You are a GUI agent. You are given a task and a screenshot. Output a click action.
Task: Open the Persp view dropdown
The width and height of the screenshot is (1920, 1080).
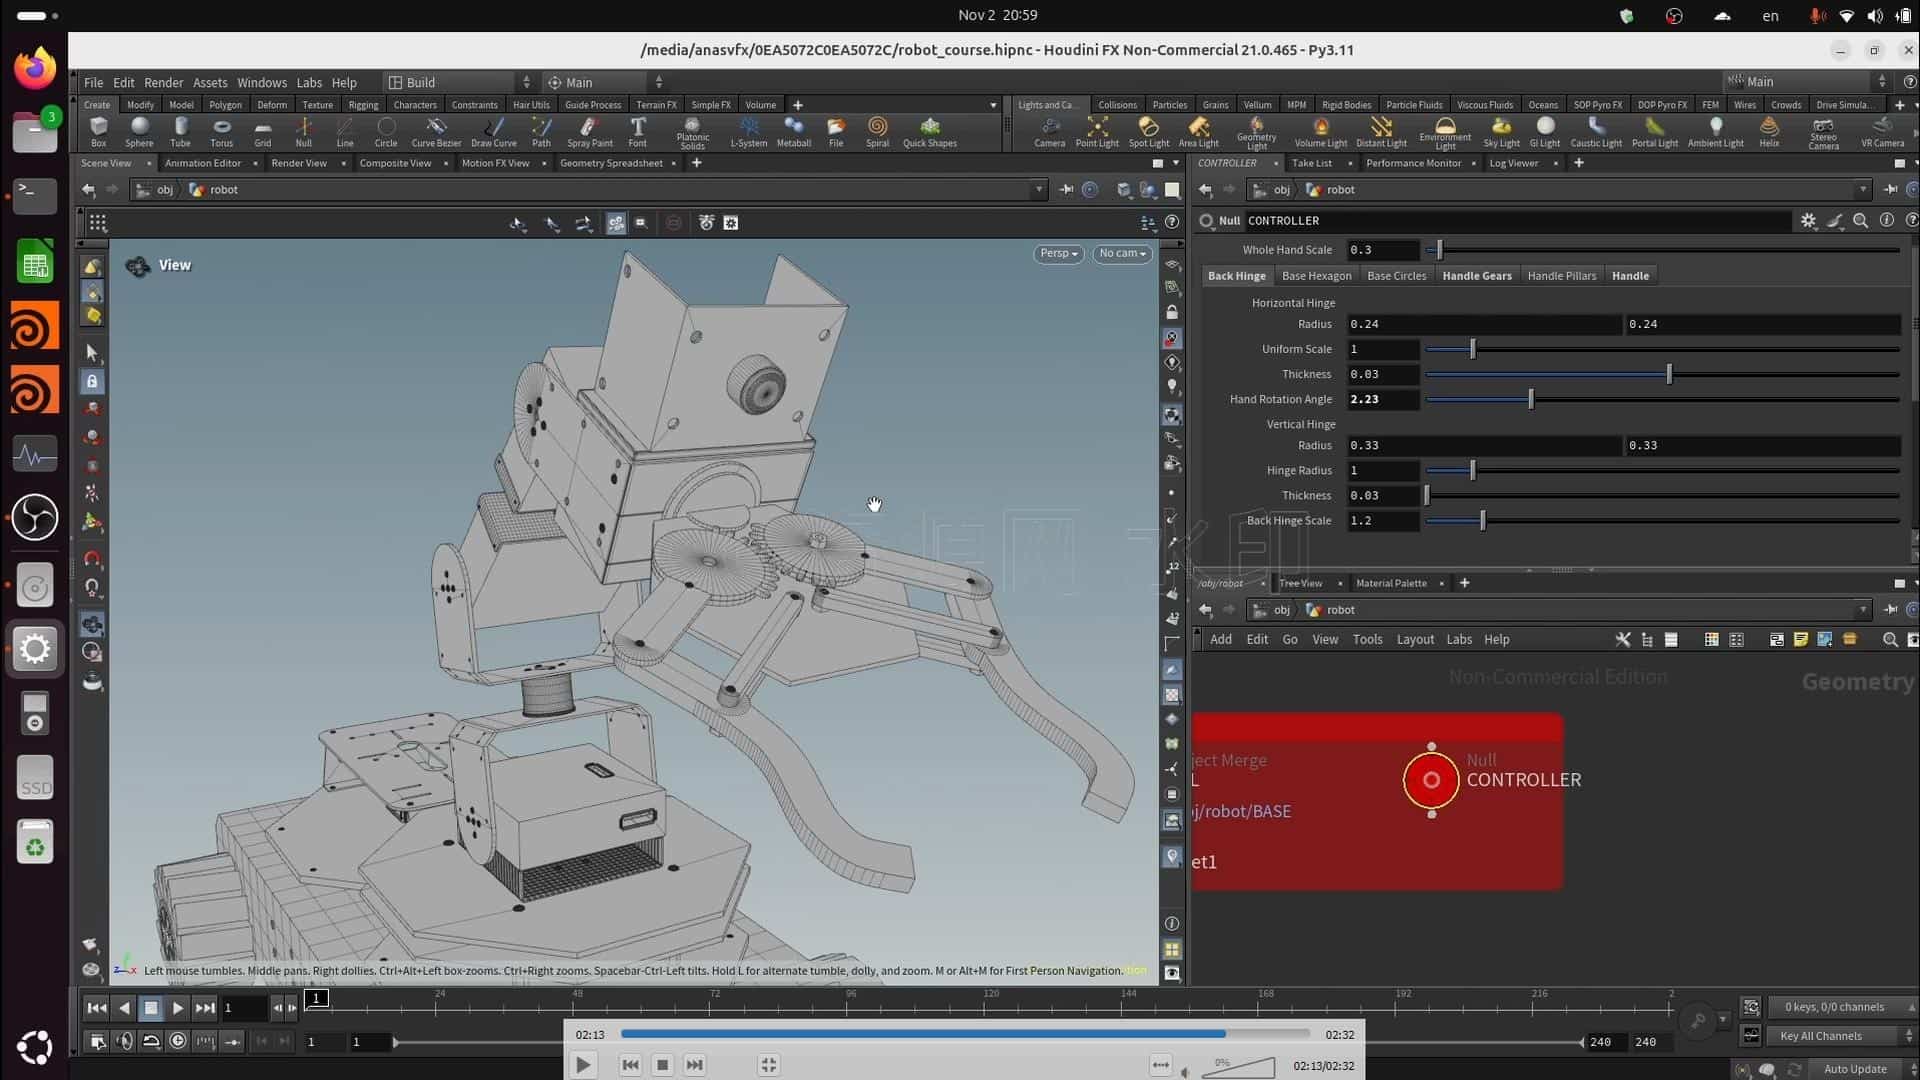tap(1058, 253)
